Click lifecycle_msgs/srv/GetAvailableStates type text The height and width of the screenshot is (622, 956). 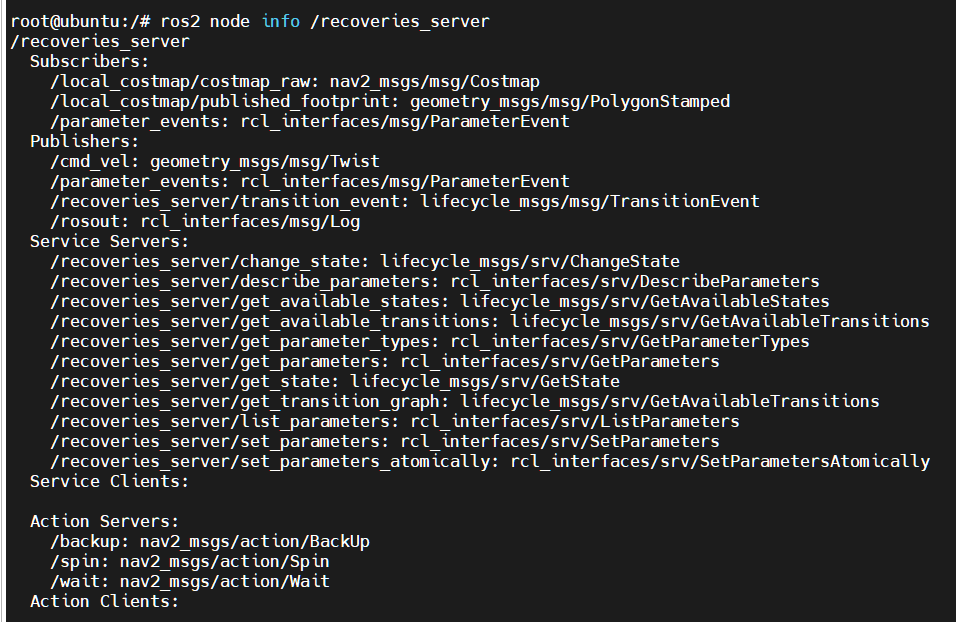[644, 301]
